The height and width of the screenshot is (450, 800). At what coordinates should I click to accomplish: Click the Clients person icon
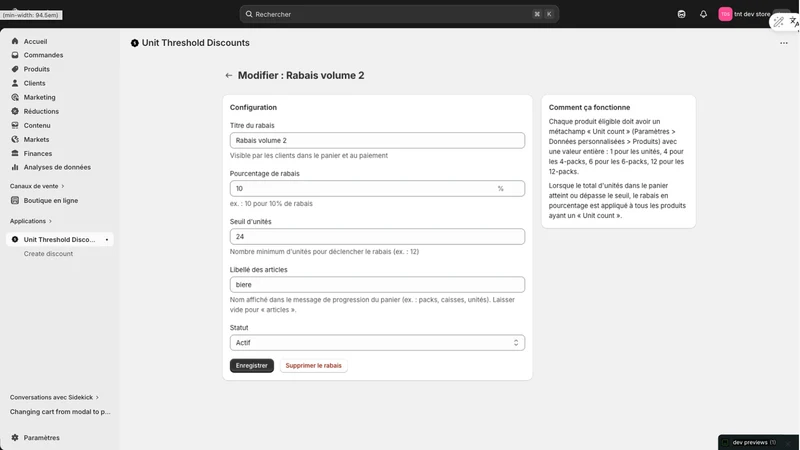tap(15, 83)
